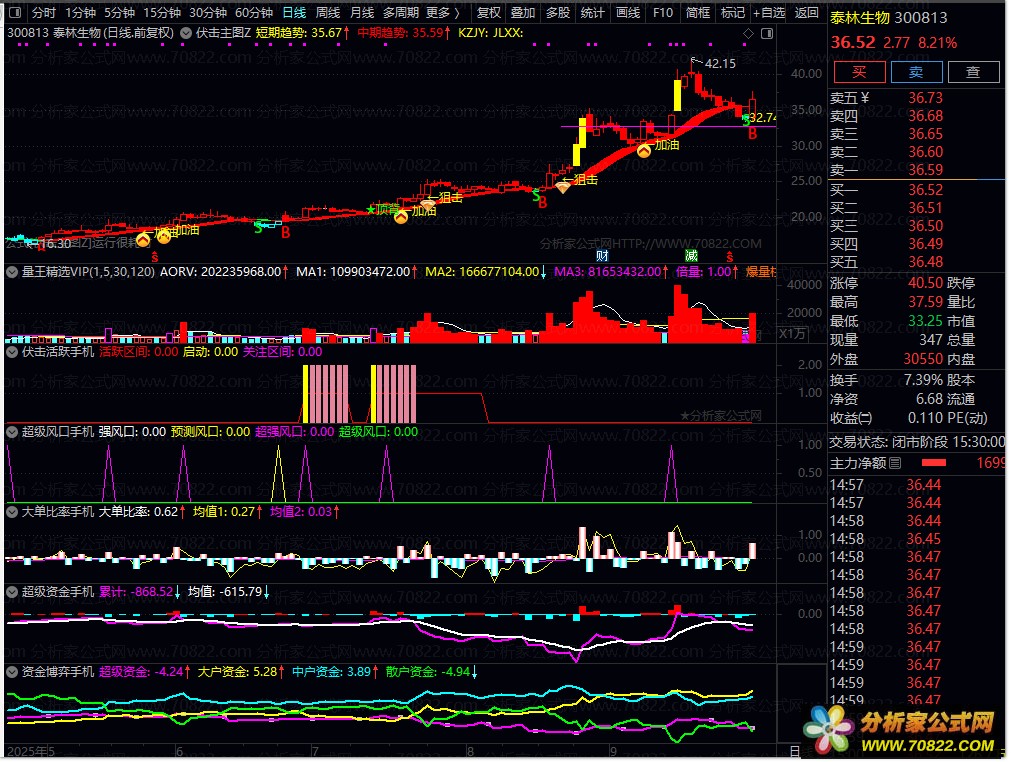Click the X1万 volume unit label

tap(792, 334)
